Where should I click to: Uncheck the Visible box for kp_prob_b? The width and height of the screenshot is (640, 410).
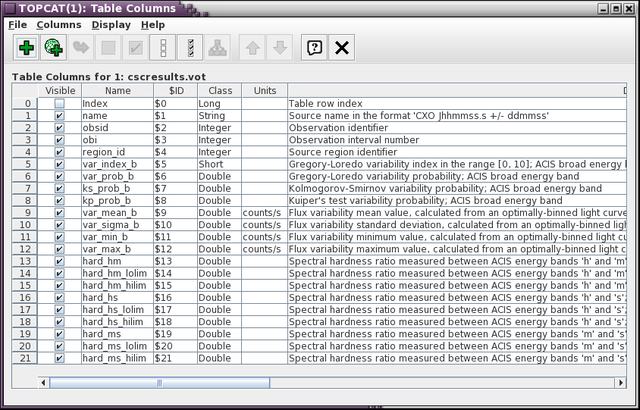(x=60, y=201)
